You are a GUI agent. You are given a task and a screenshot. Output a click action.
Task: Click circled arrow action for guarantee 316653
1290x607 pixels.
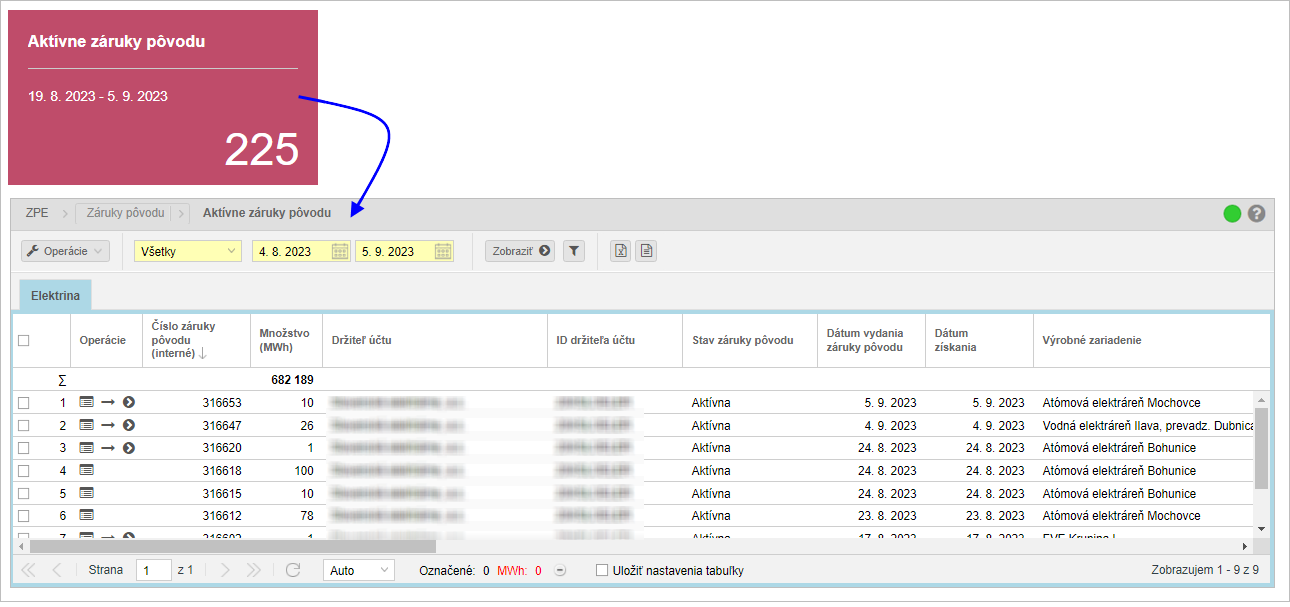click(x=129, y=402)
